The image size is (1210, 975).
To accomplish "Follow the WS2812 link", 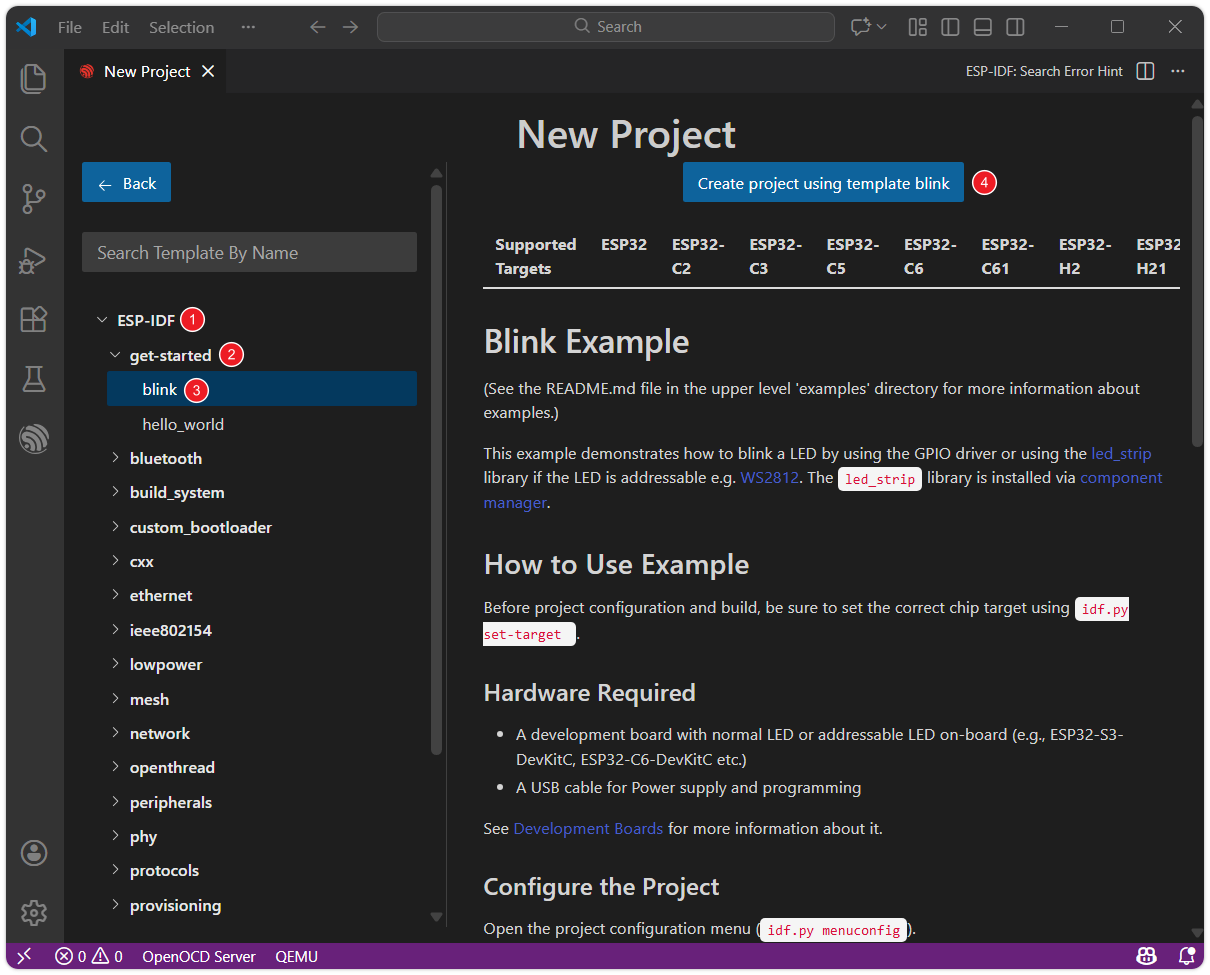I will click(769, 477).
